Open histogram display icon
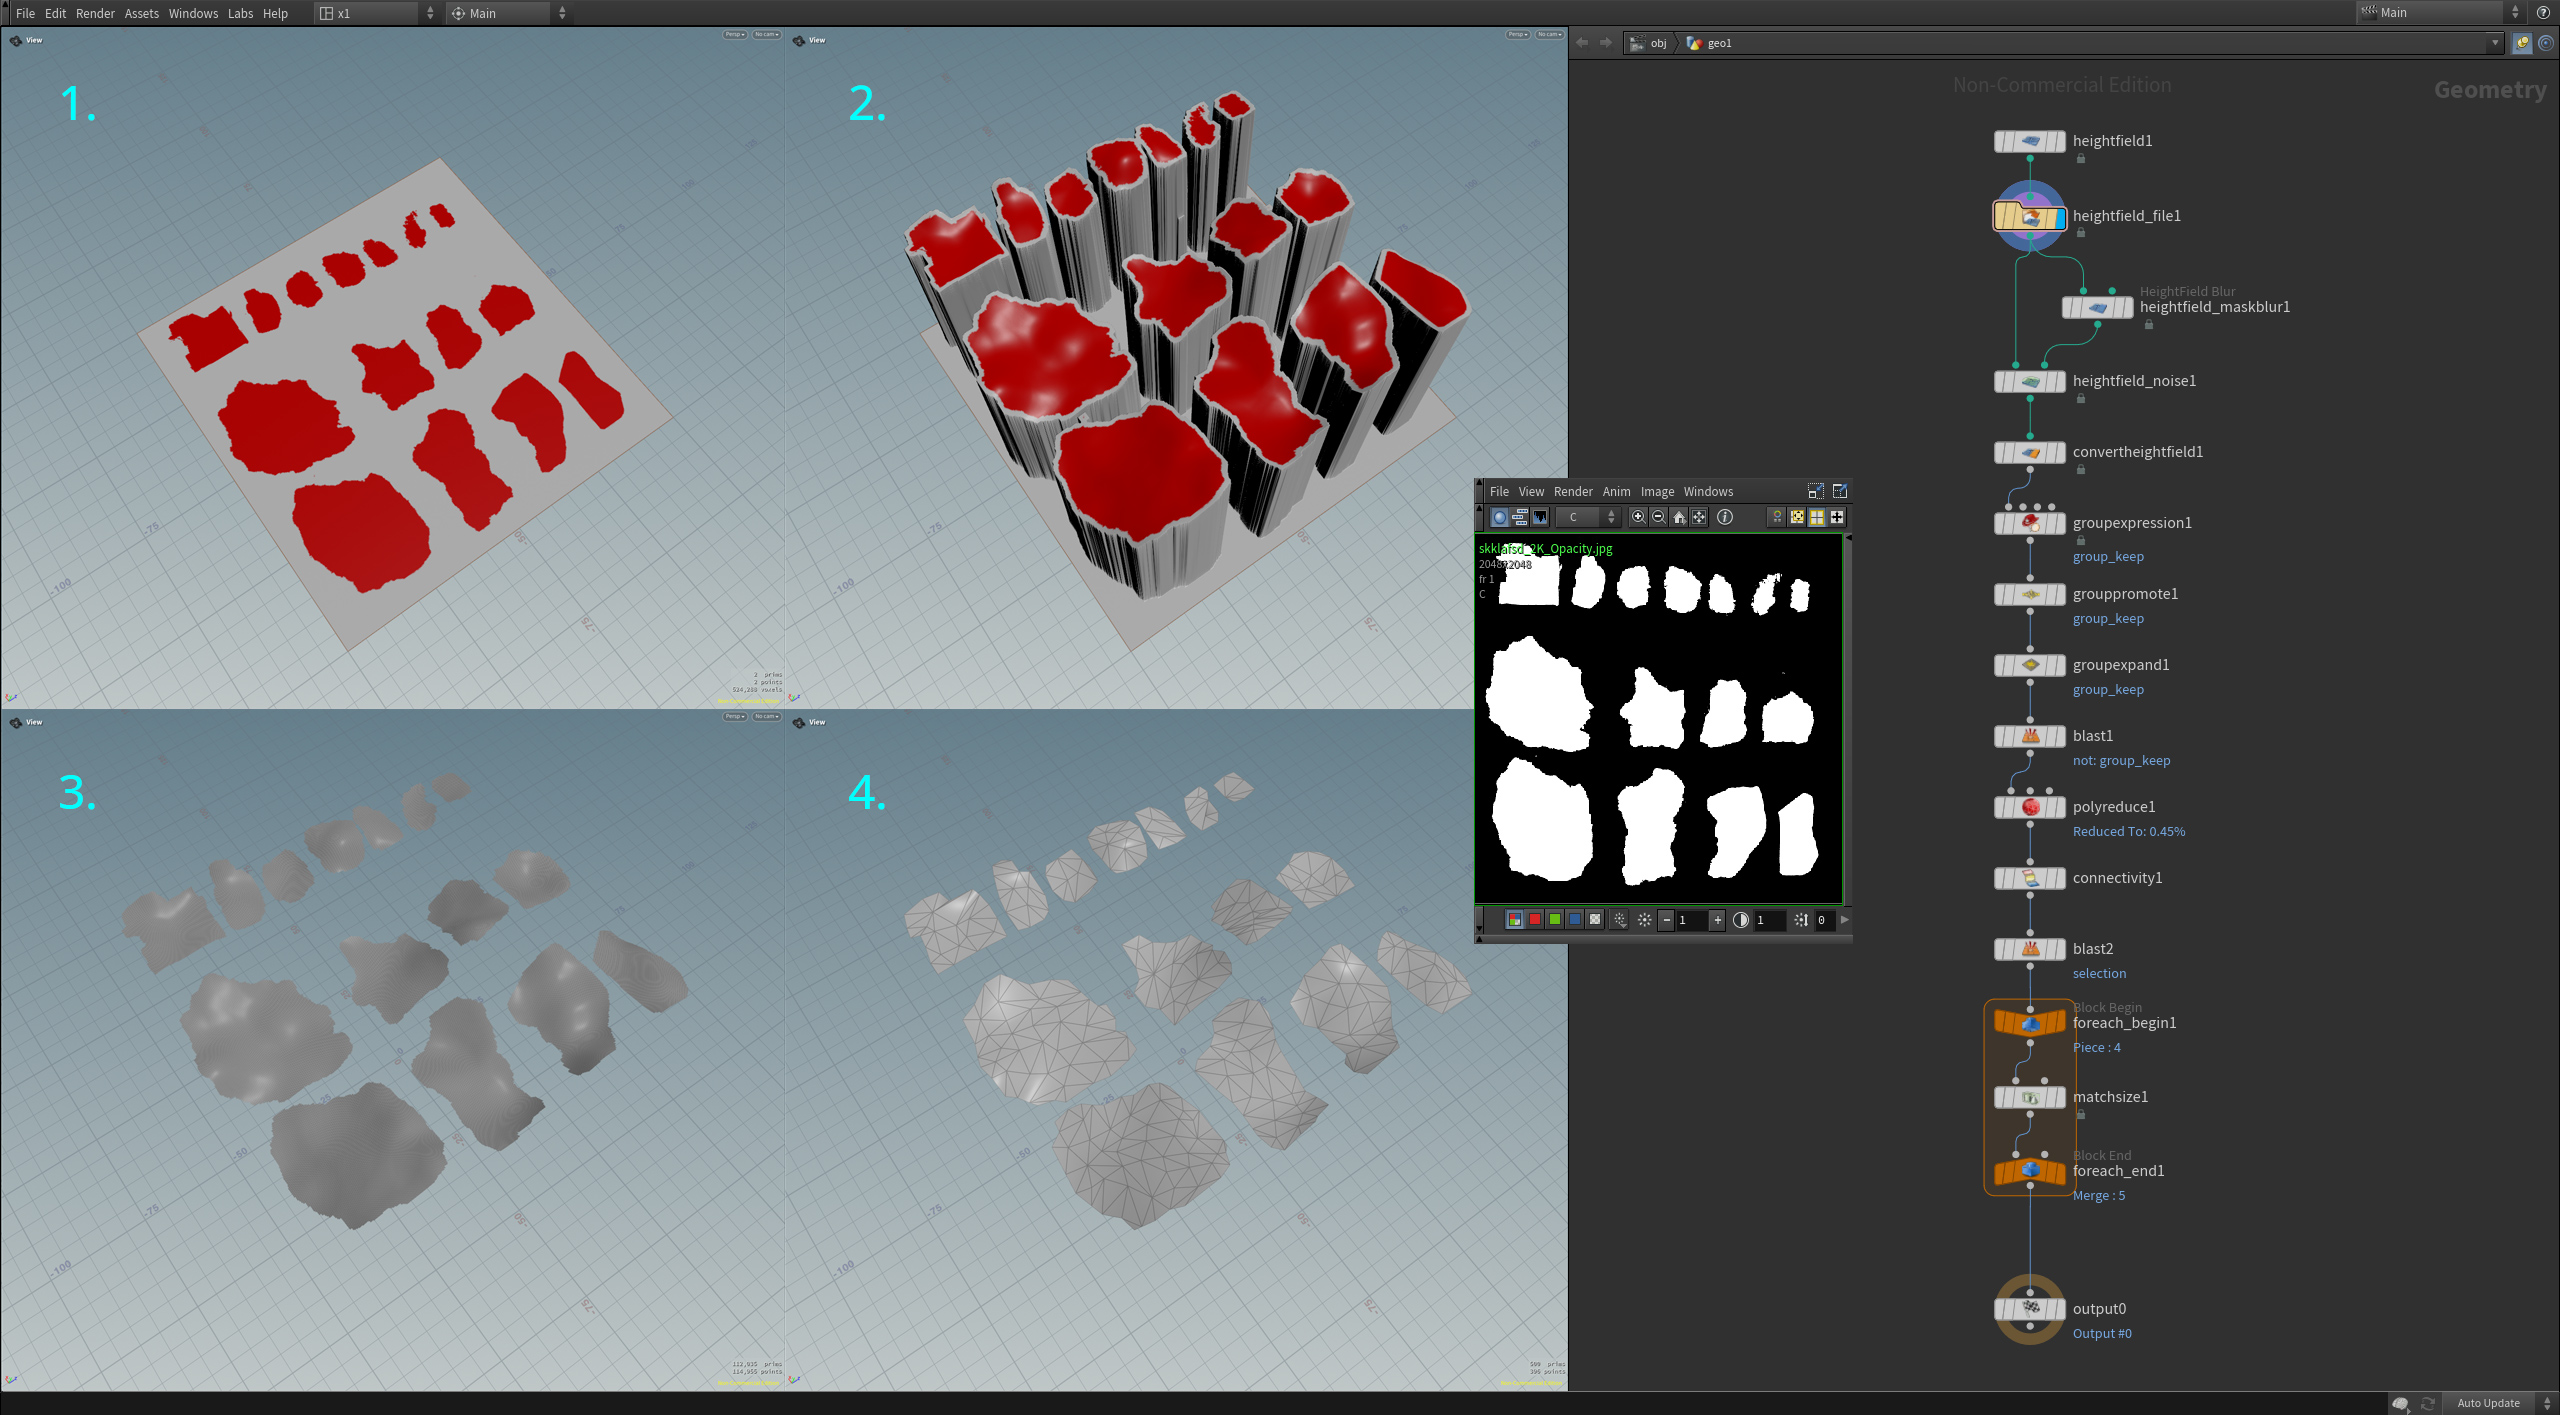Image resolution: width=2560 pixels, height=1415 pixels. pos(1540,517)
